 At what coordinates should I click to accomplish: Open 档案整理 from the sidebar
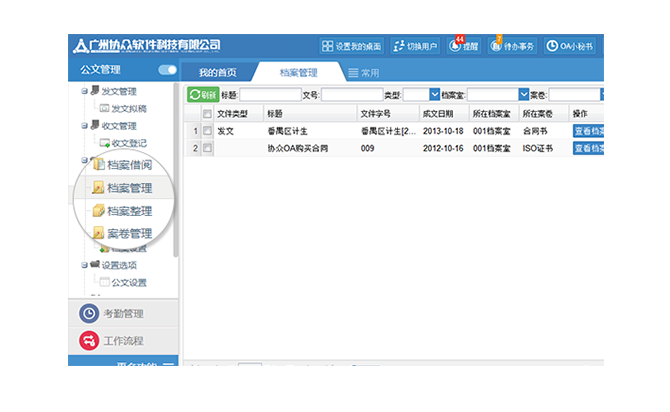coord(128,211)
